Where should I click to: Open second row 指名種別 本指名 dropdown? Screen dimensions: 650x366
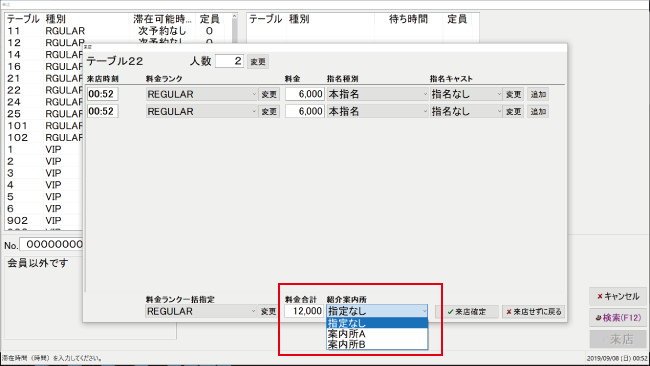pyautogui.click(x=377, y=111)
